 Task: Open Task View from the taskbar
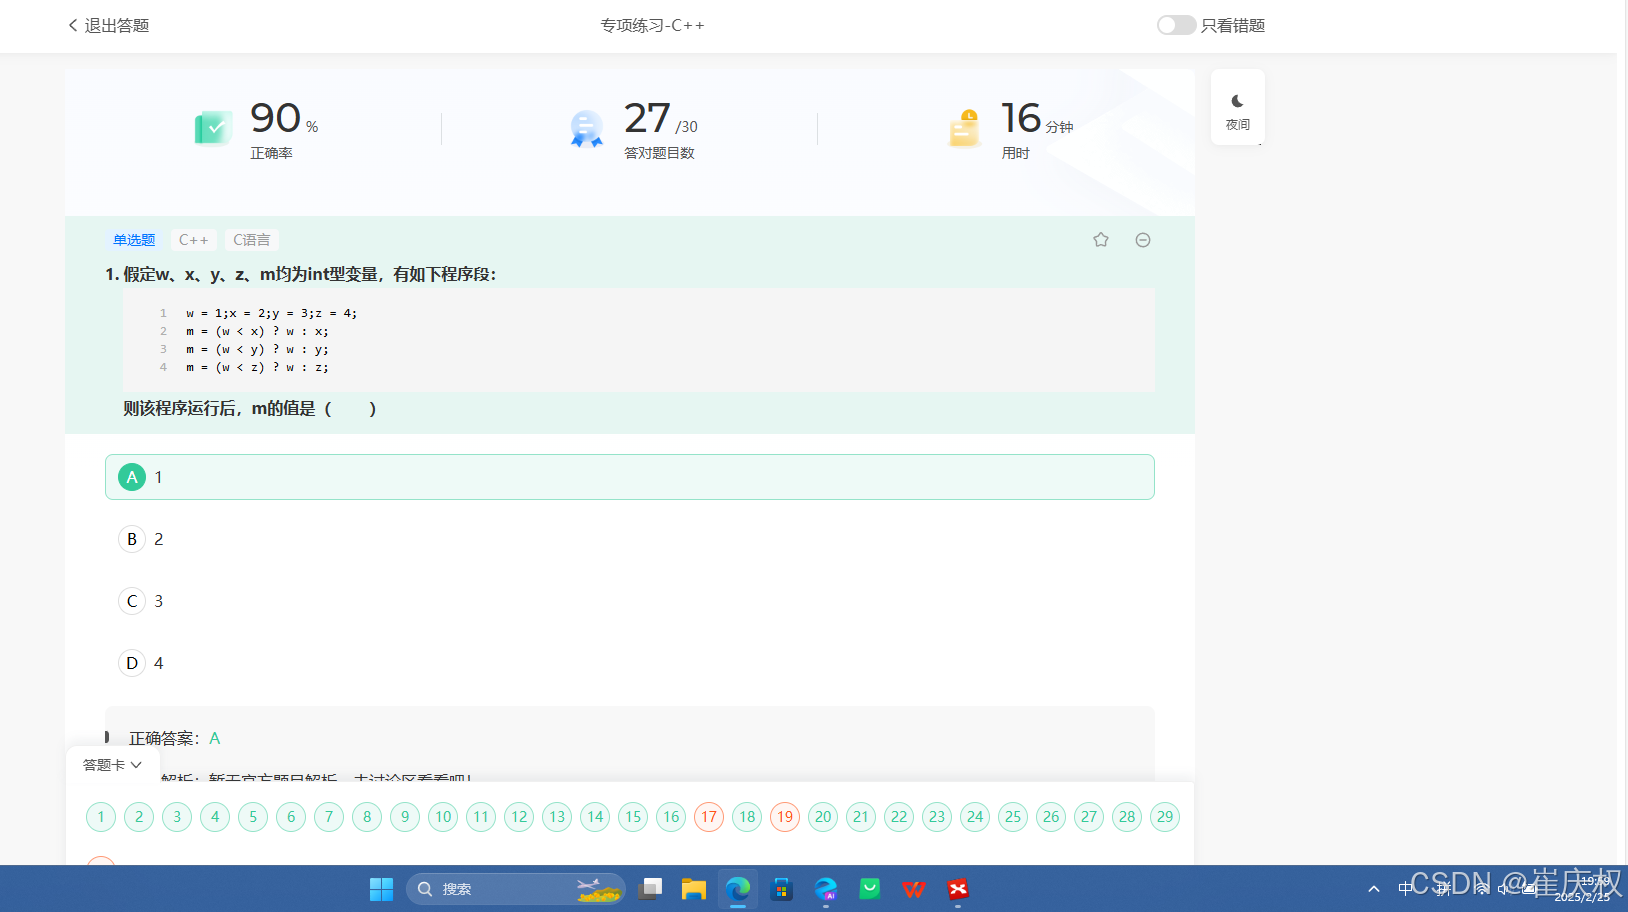pyautogui.click(x=650, y=889)
